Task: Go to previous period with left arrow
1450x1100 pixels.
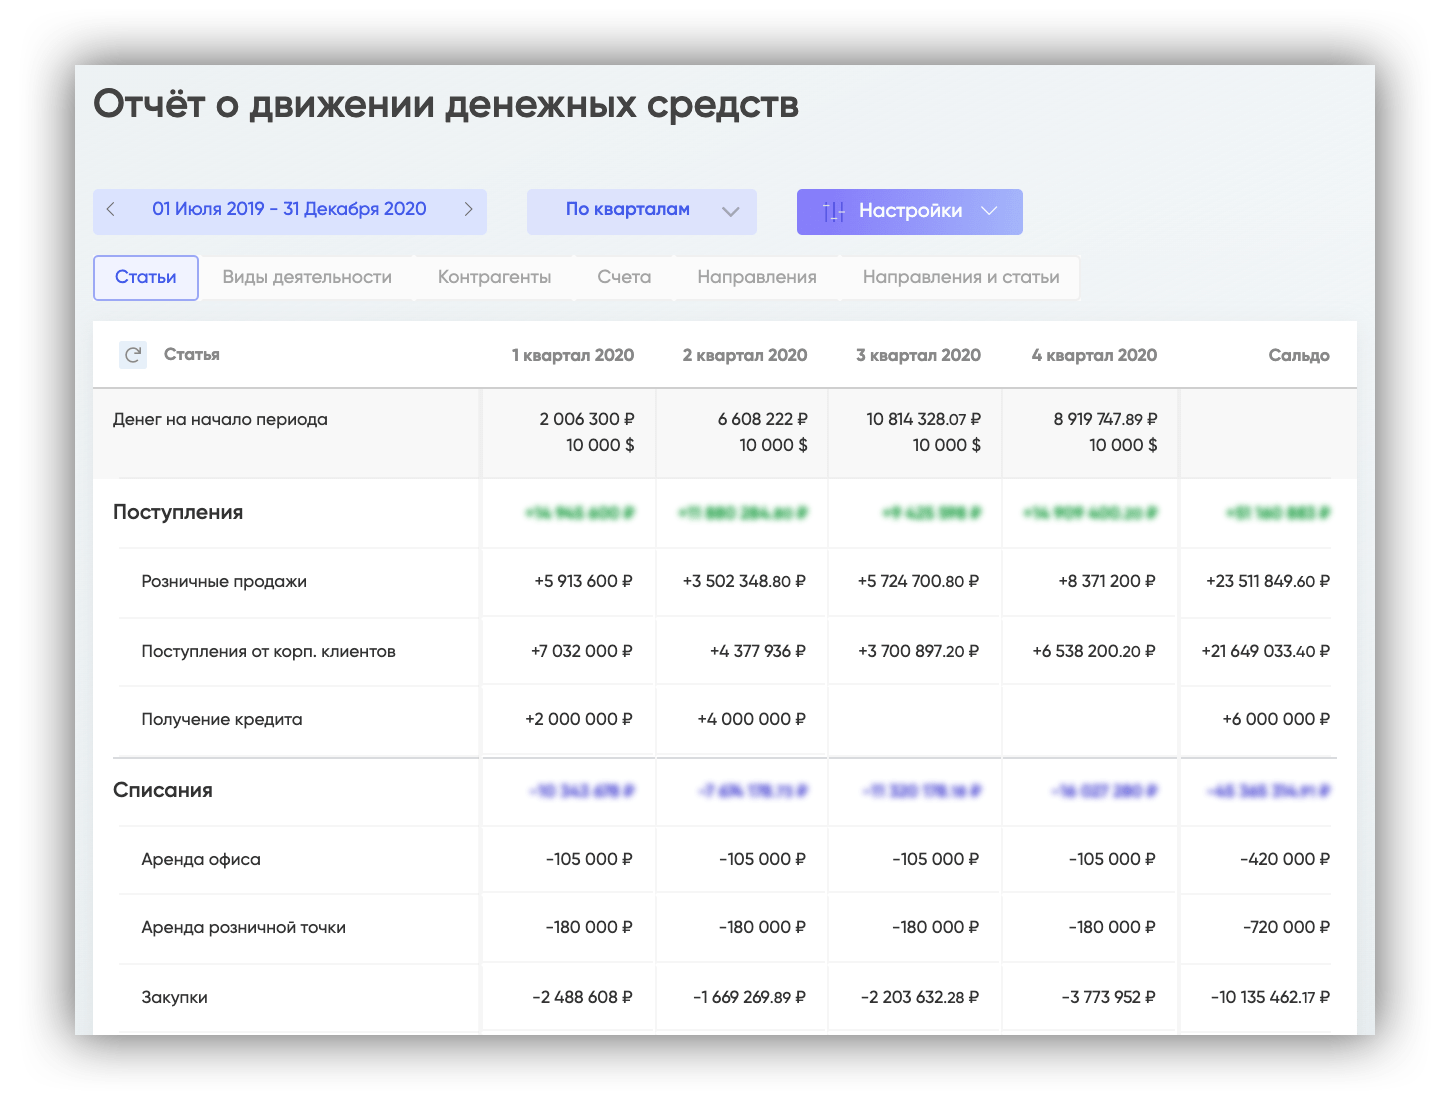Action: 111,210
